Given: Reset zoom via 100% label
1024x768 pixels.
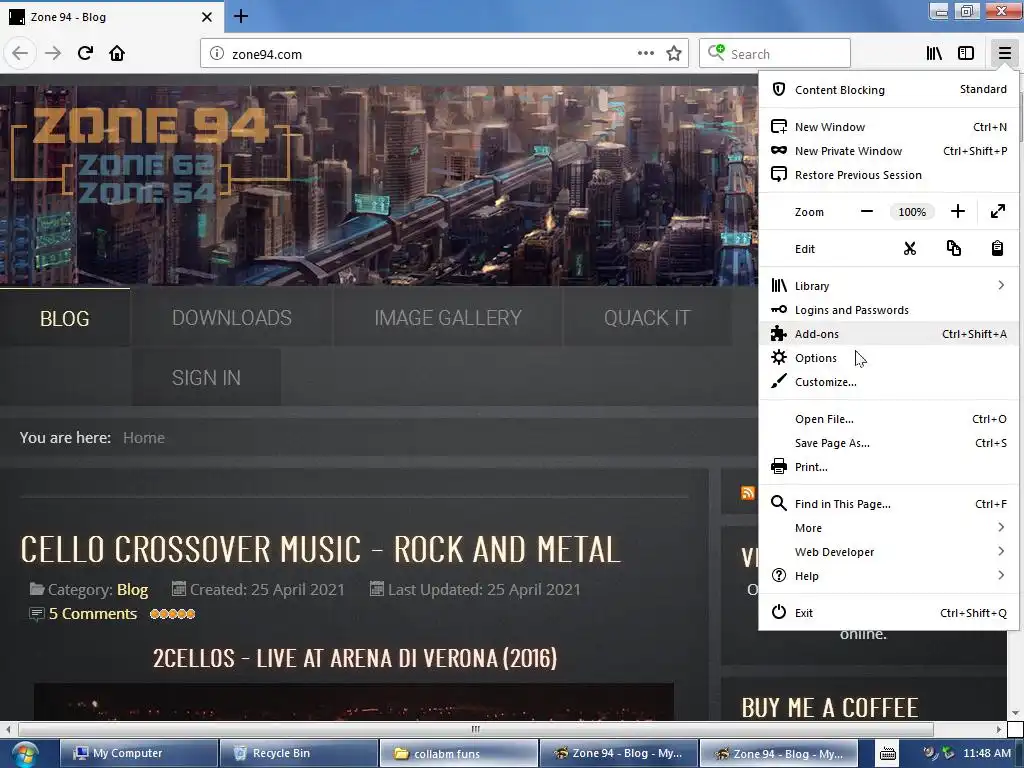Looking at the screenshot, I should pyautogui.click(x=912, y=212).
